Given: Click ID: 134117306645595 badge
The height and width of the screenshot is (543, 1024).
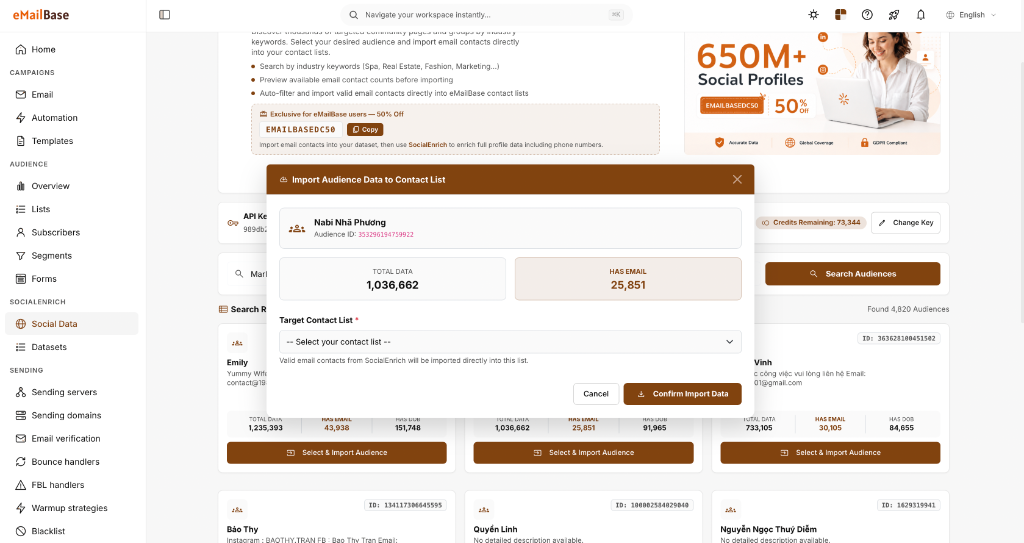Looking at the screenshot, I should click(406, 505).
